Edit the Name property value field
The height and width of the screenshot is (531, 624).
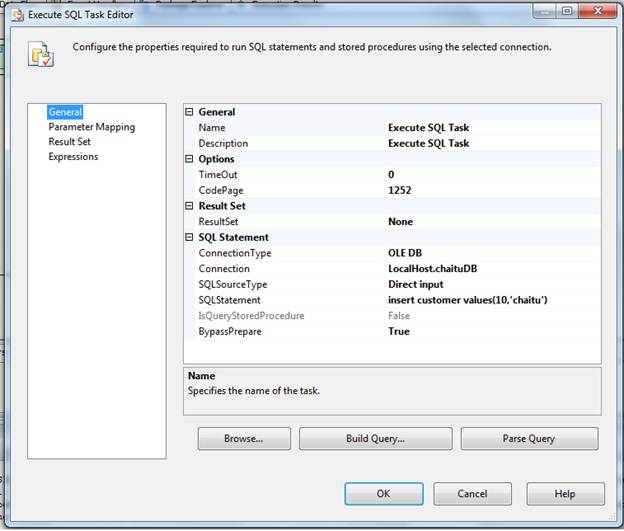pyautogui.click(x=490, y=128)
